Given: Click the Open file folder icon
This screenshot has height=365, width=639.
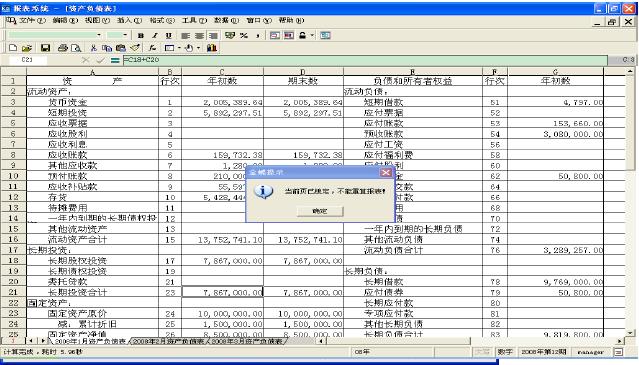Looking at the screenshot, I should coord(27,48).
